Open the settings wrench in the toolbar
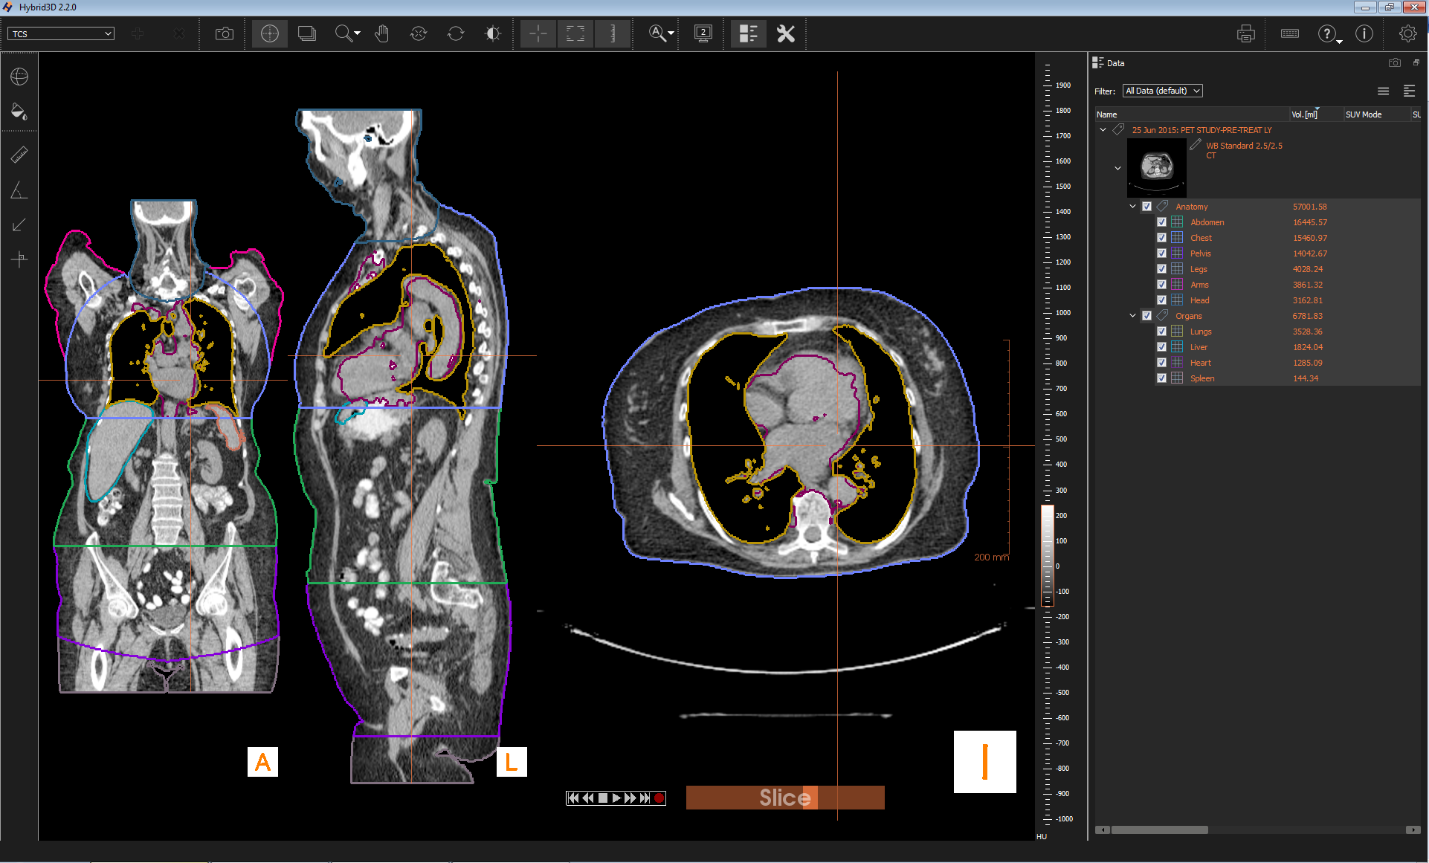The image size is (1429, 863). pyautogui.click(x=786, y=33)
